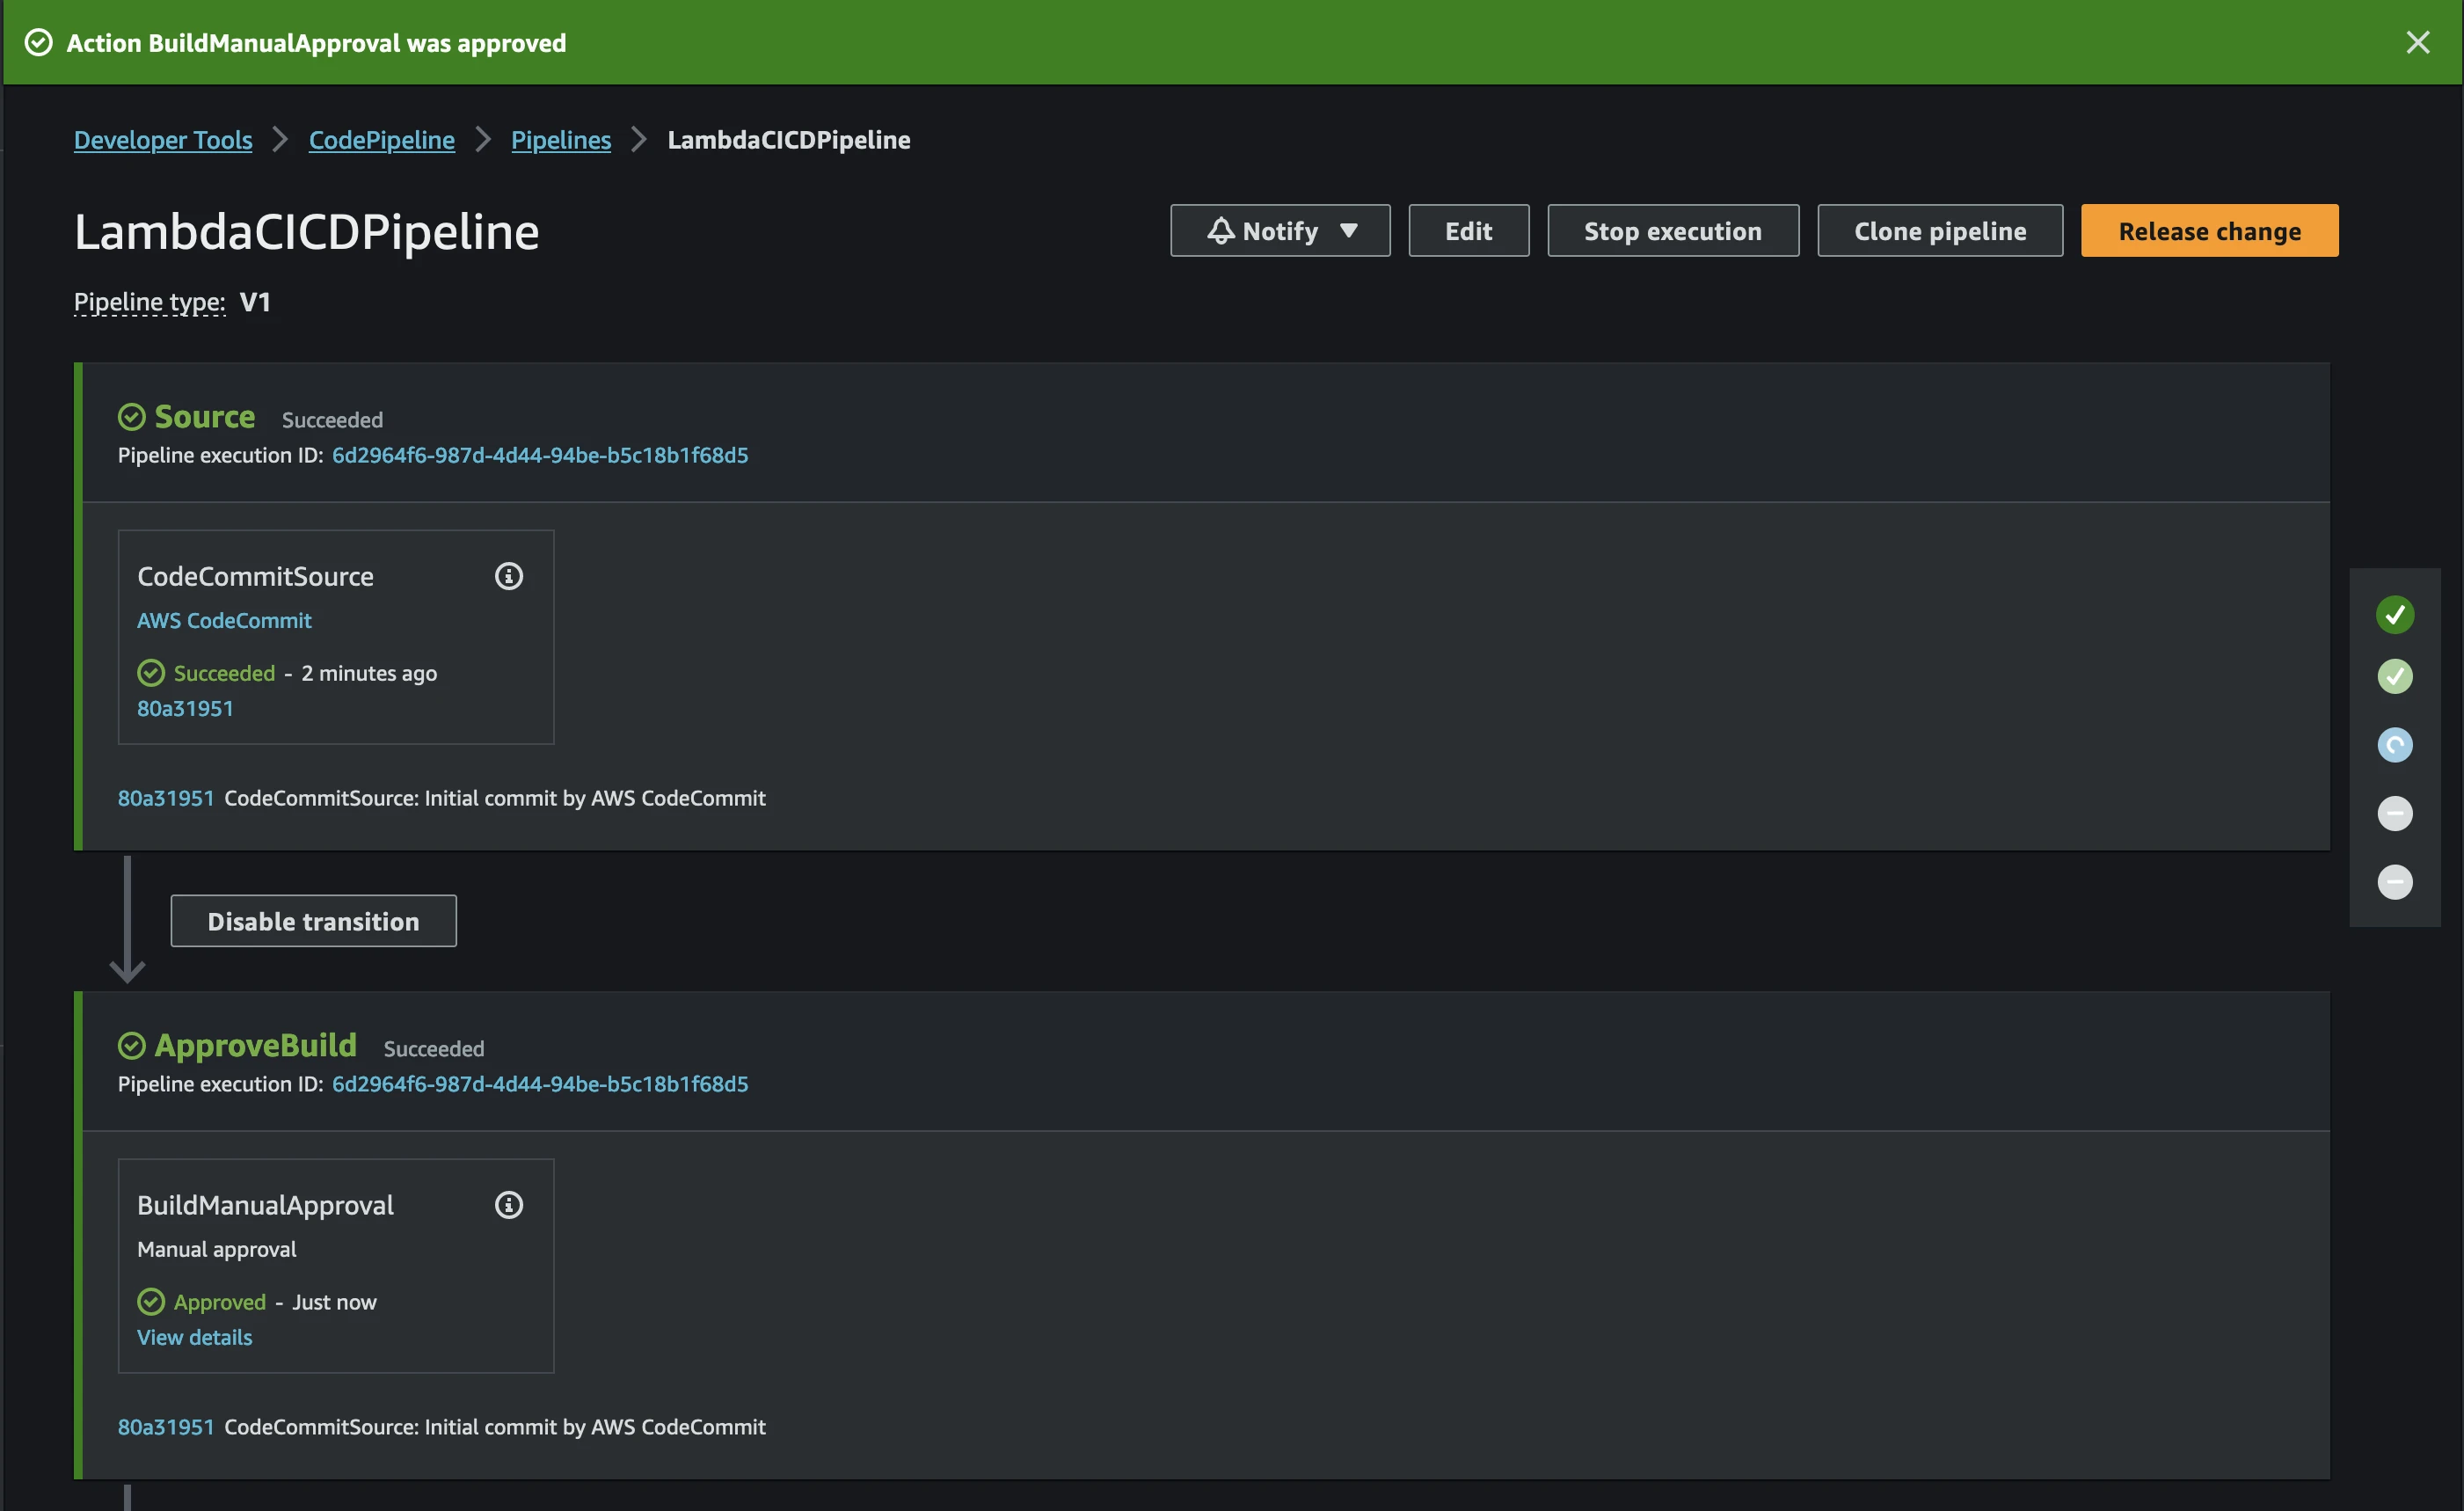Open commit 80a31951 in the CodeCommitSource card
2464x1511 pixels.
point(185,708)
